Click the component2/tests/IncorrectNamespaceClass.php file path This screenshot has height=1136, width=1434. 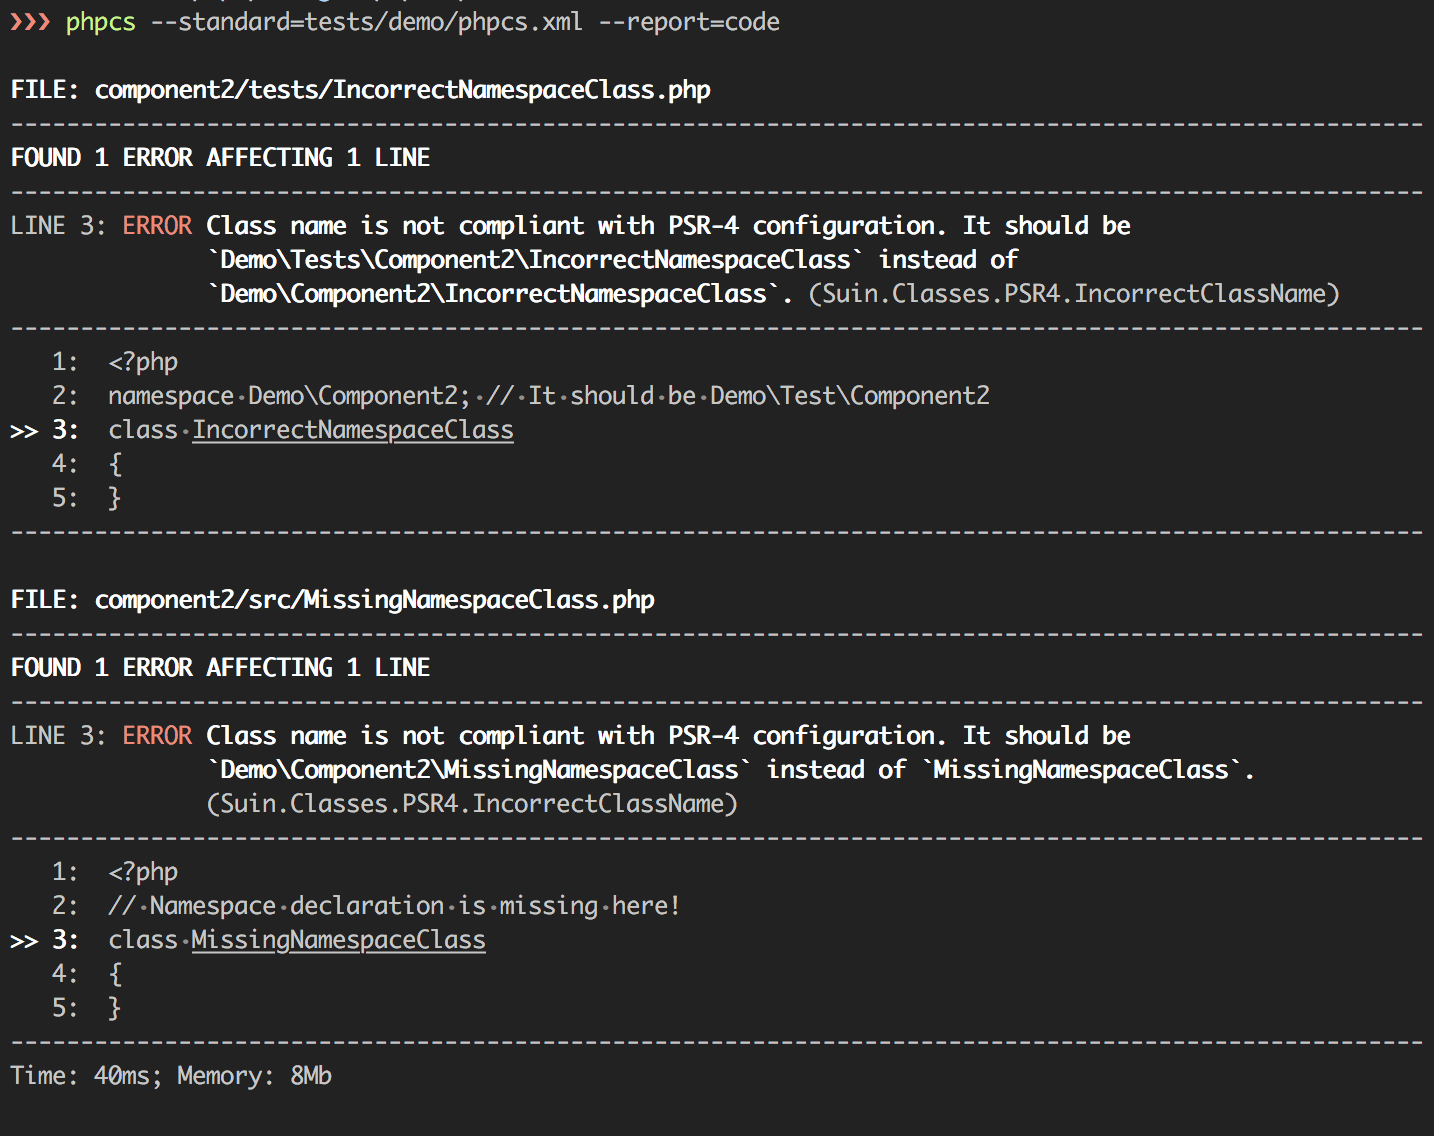point(402,90)
